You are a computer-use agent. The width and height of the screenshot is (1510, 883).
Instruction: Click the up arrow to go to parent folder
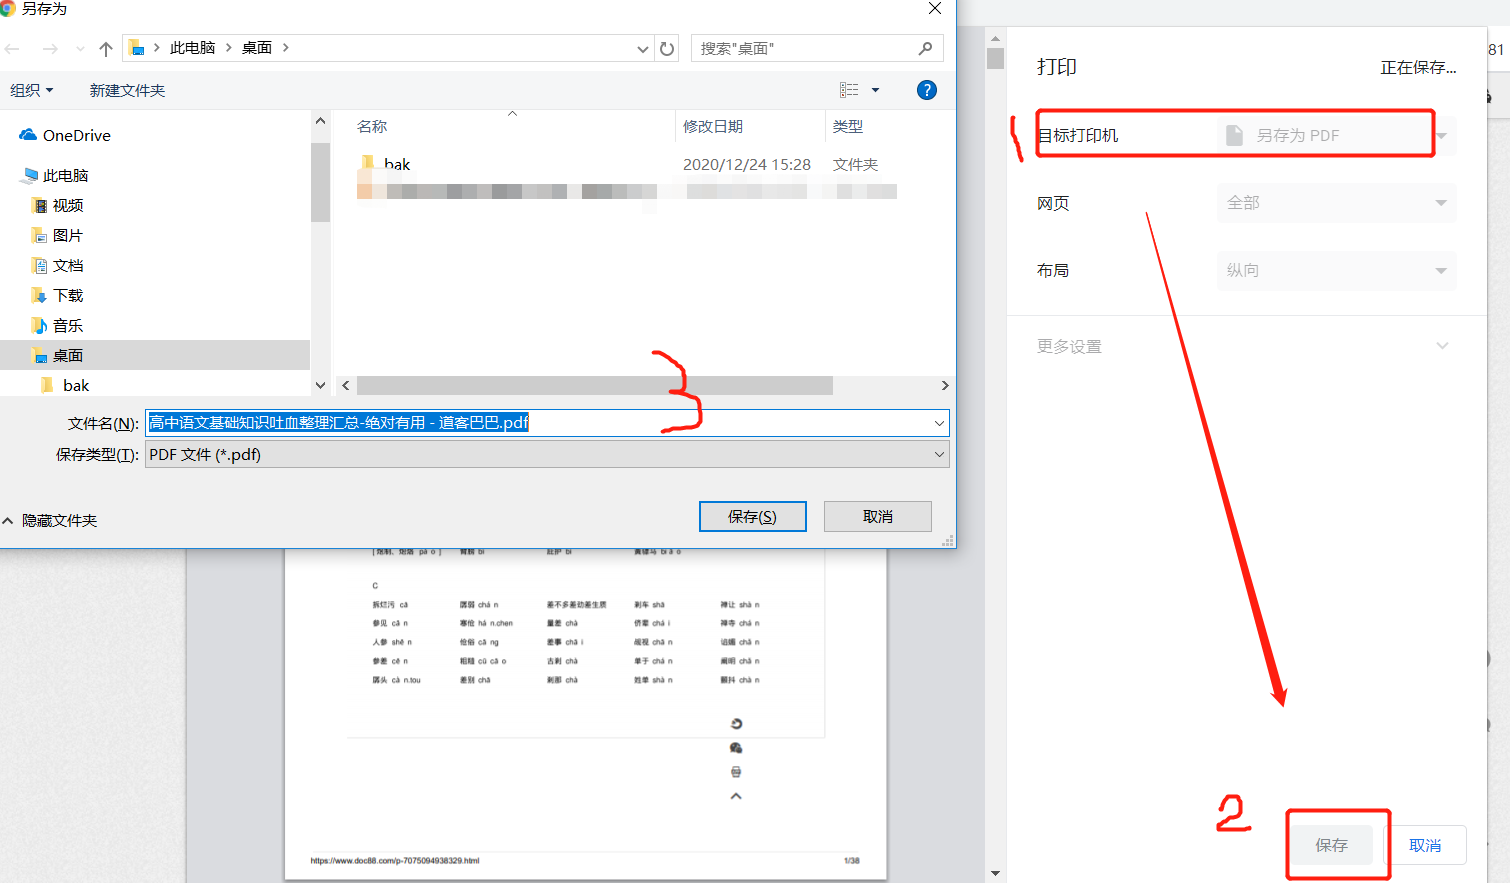[x=105, y=47]
